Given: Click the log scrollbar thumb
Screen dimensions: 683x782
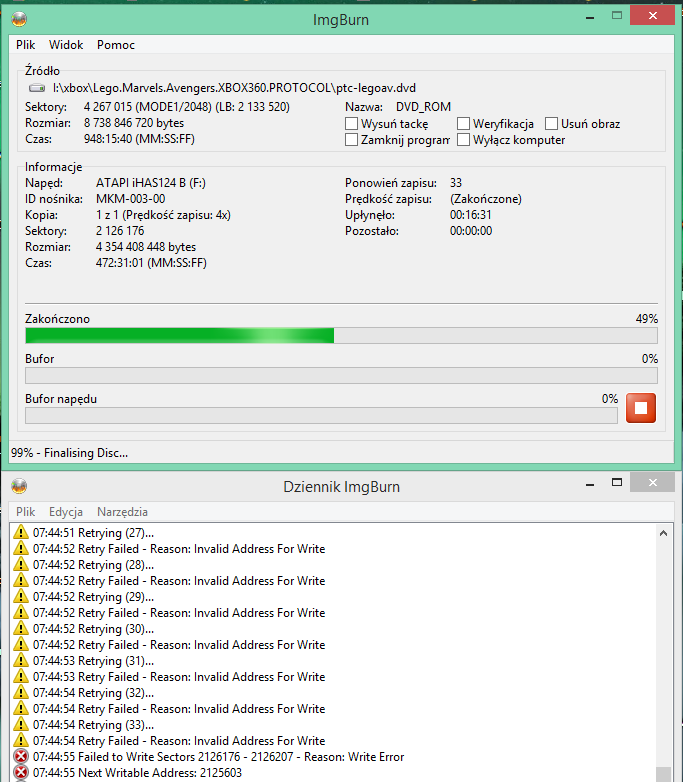Looking at the screenshot, I should click(664, 774).
